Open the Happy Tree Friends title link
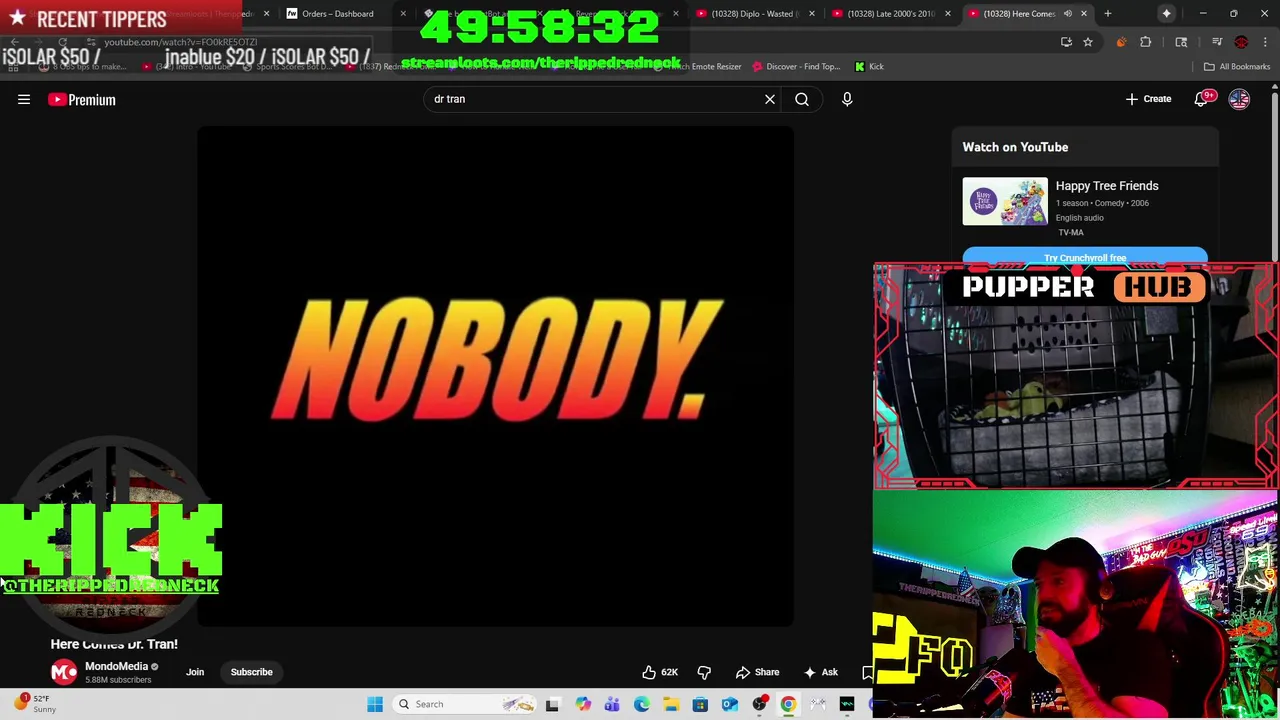 click(x=1107, y=186)
